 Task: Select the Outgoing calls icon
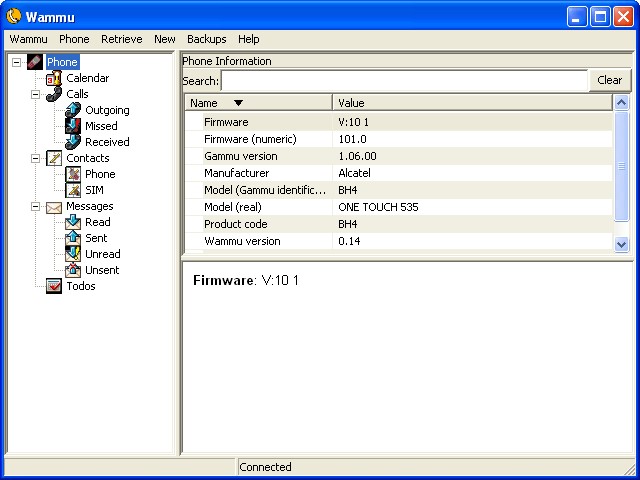coord(73,110)
